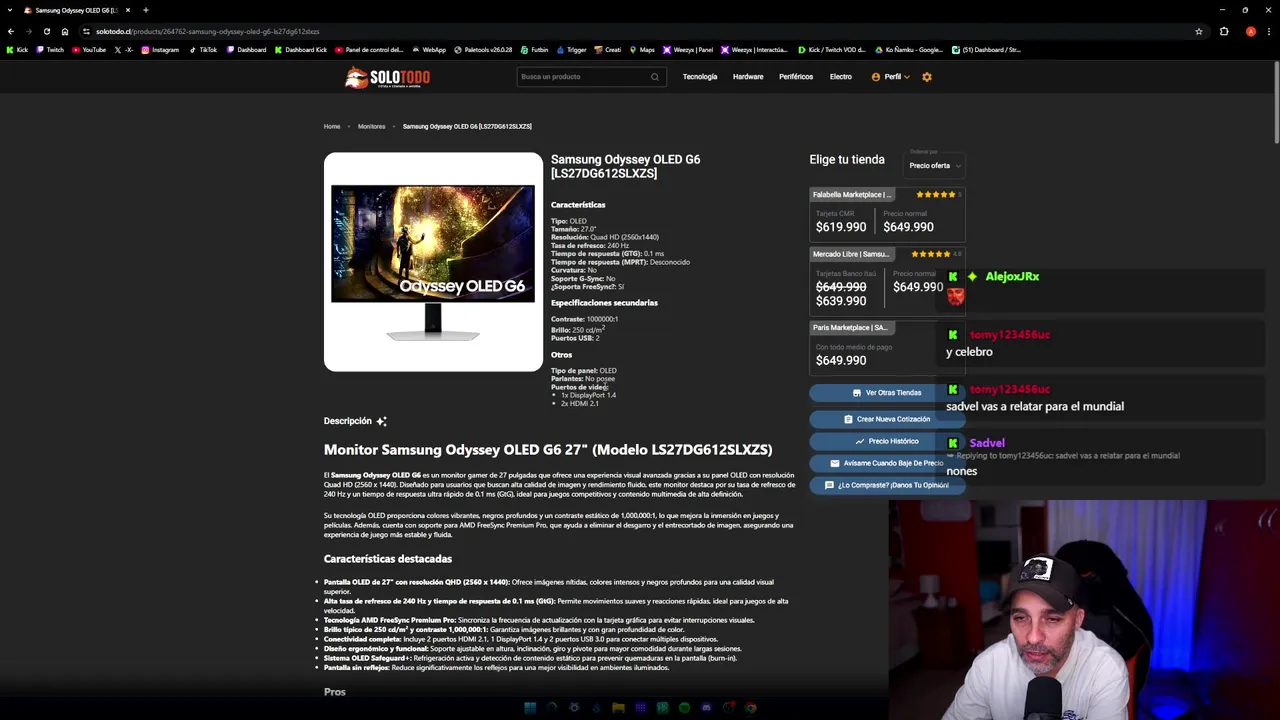Click the search magnifier icon

[655, 77]
